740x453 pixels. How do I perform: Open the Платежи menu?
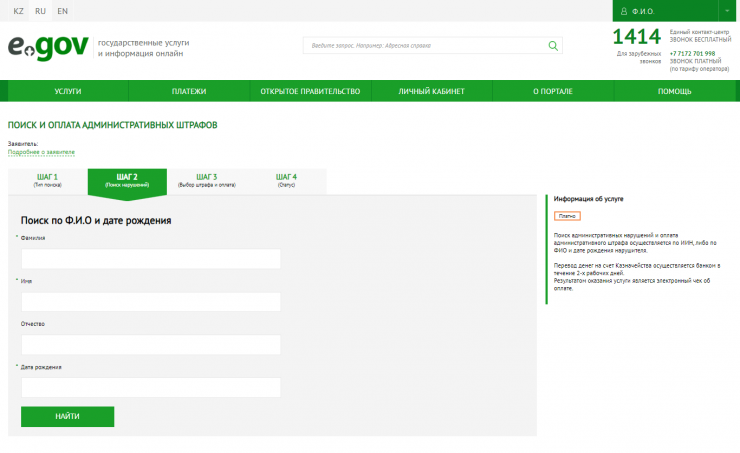point(189,91)
